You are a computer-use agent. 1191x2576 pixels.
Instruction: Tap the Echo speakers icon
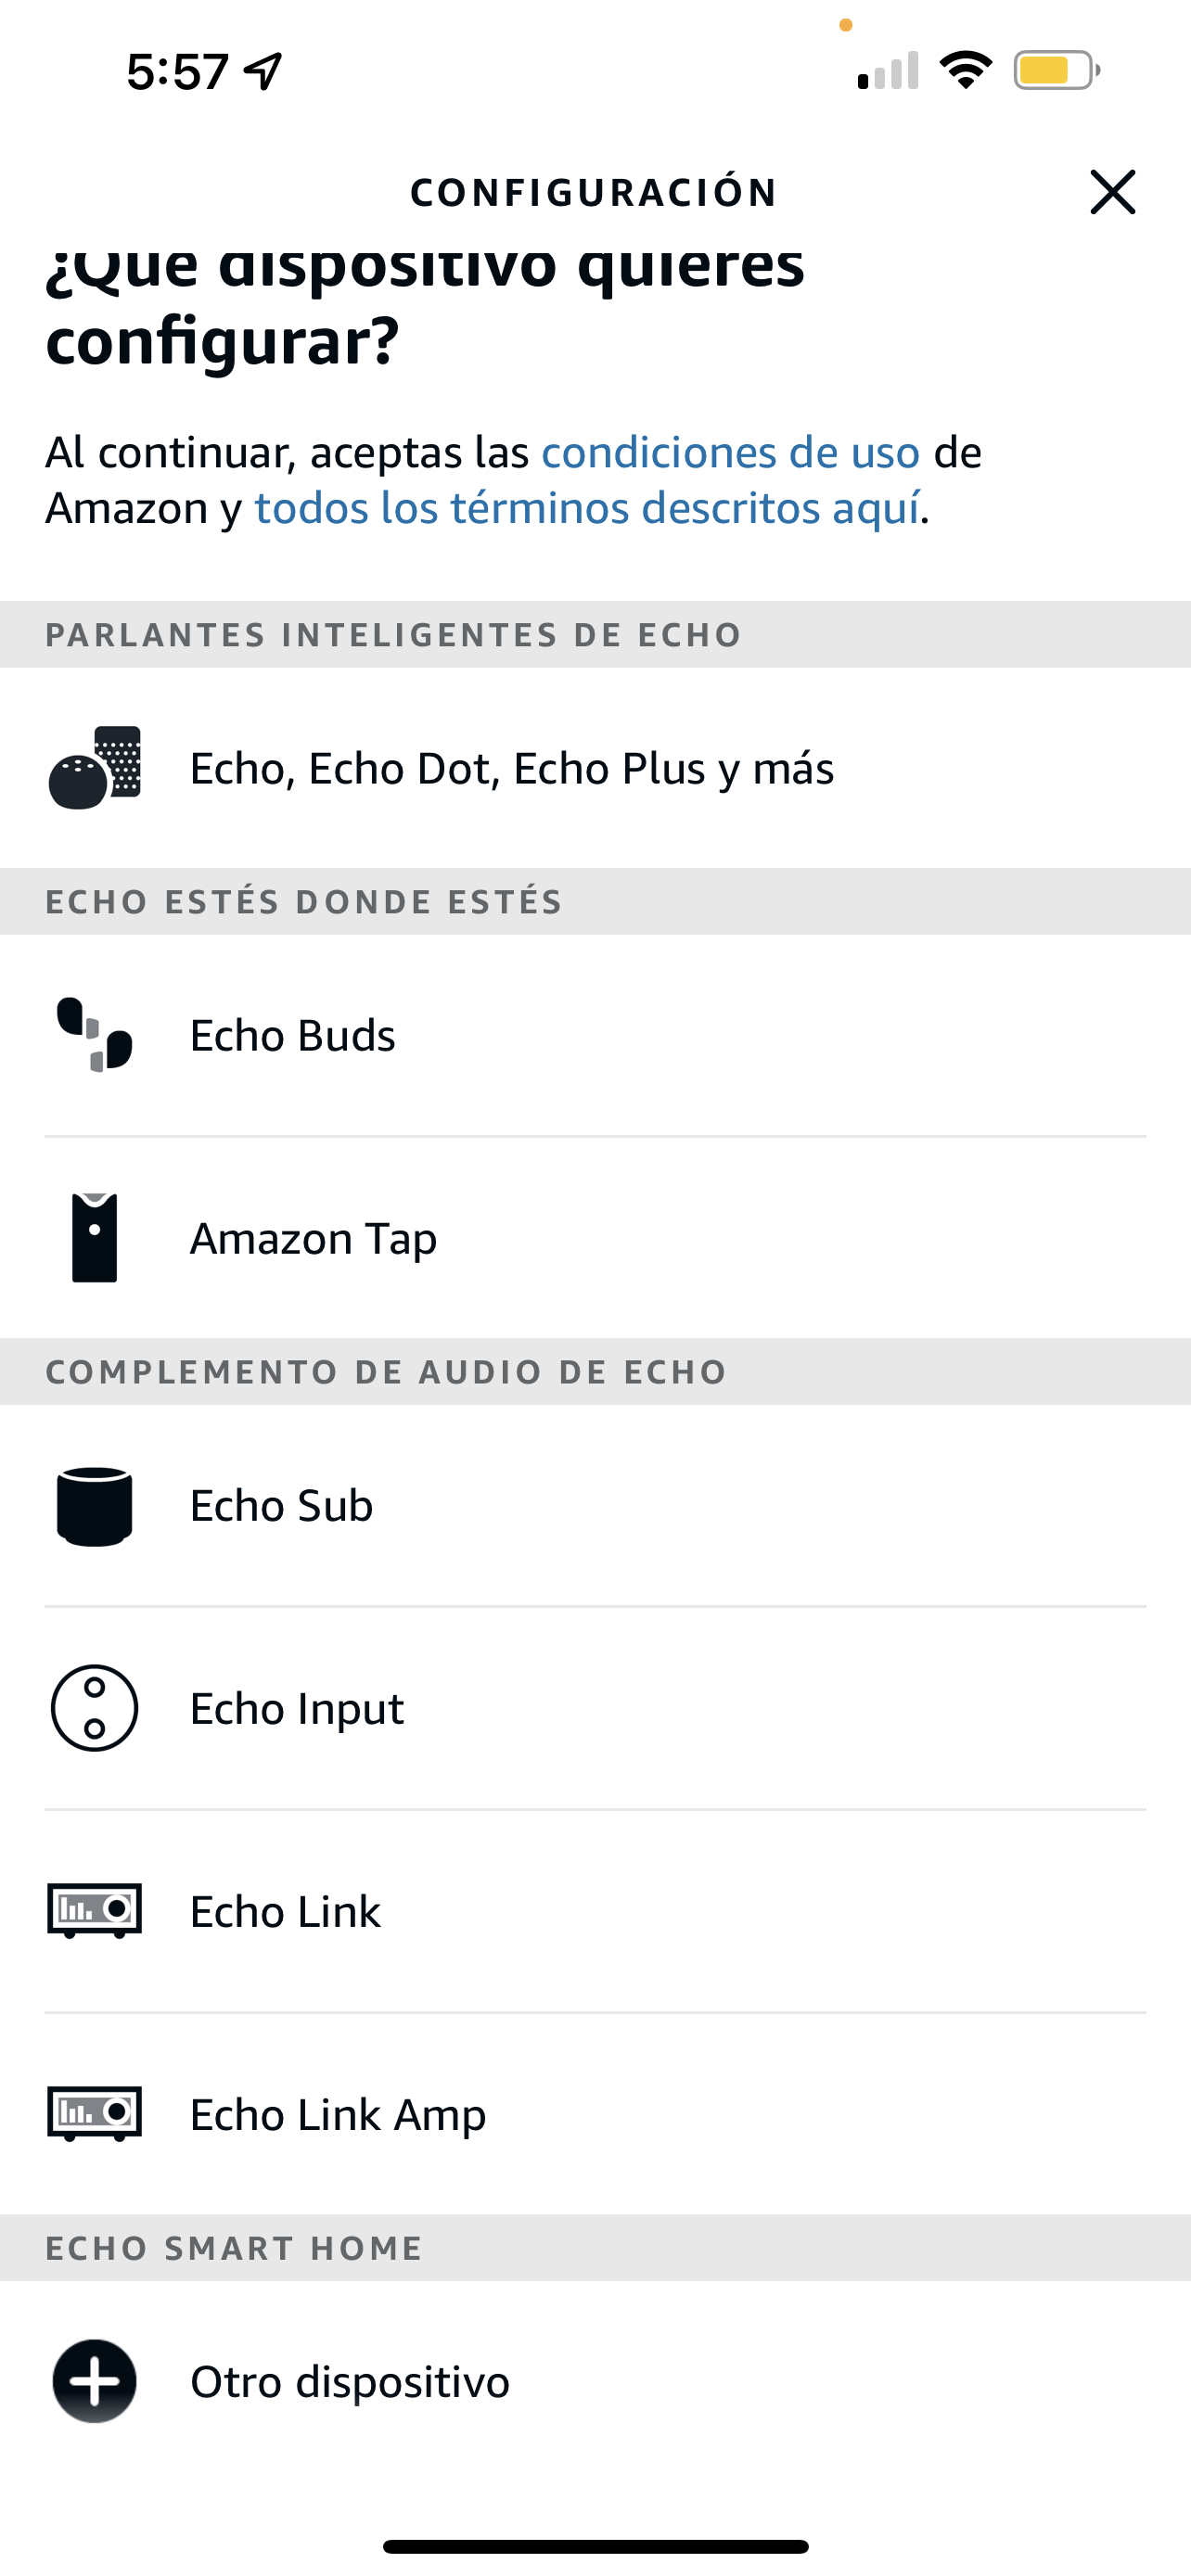[95, 767]
